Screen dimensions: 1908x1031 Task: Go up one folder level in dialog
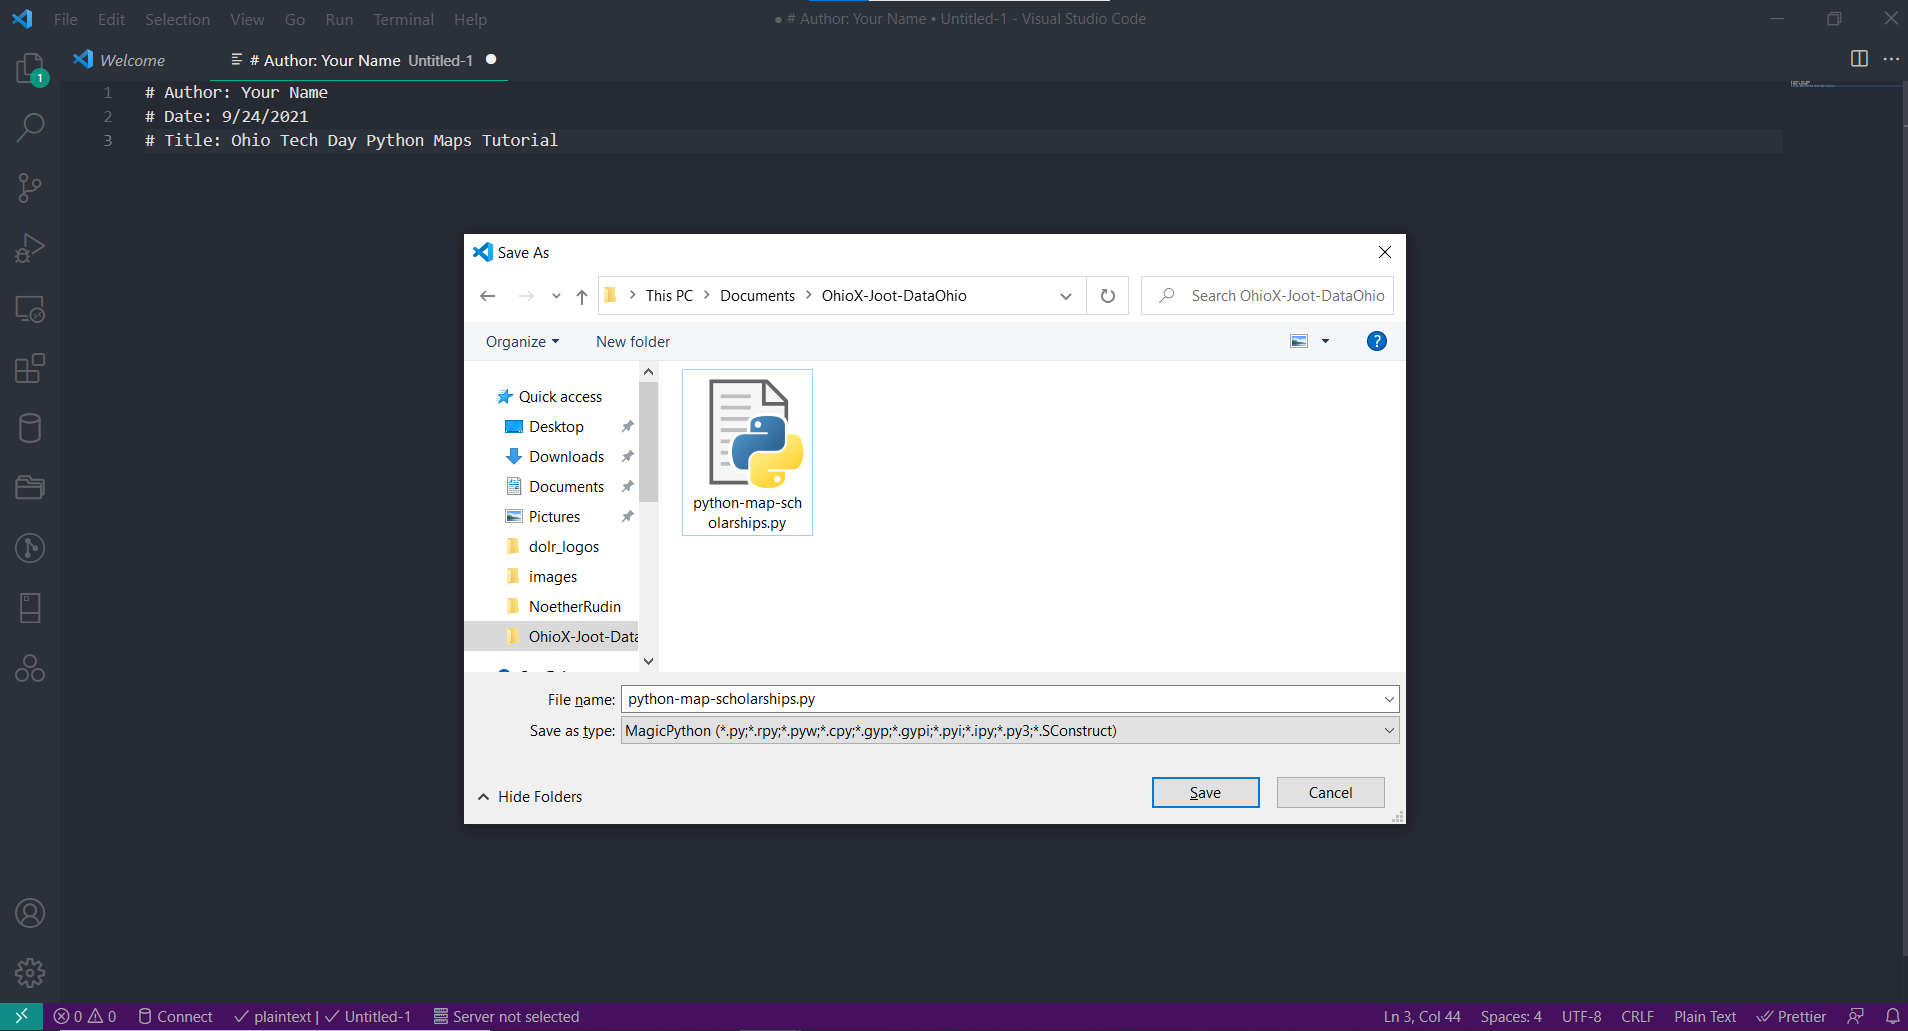tap(582, 296)
